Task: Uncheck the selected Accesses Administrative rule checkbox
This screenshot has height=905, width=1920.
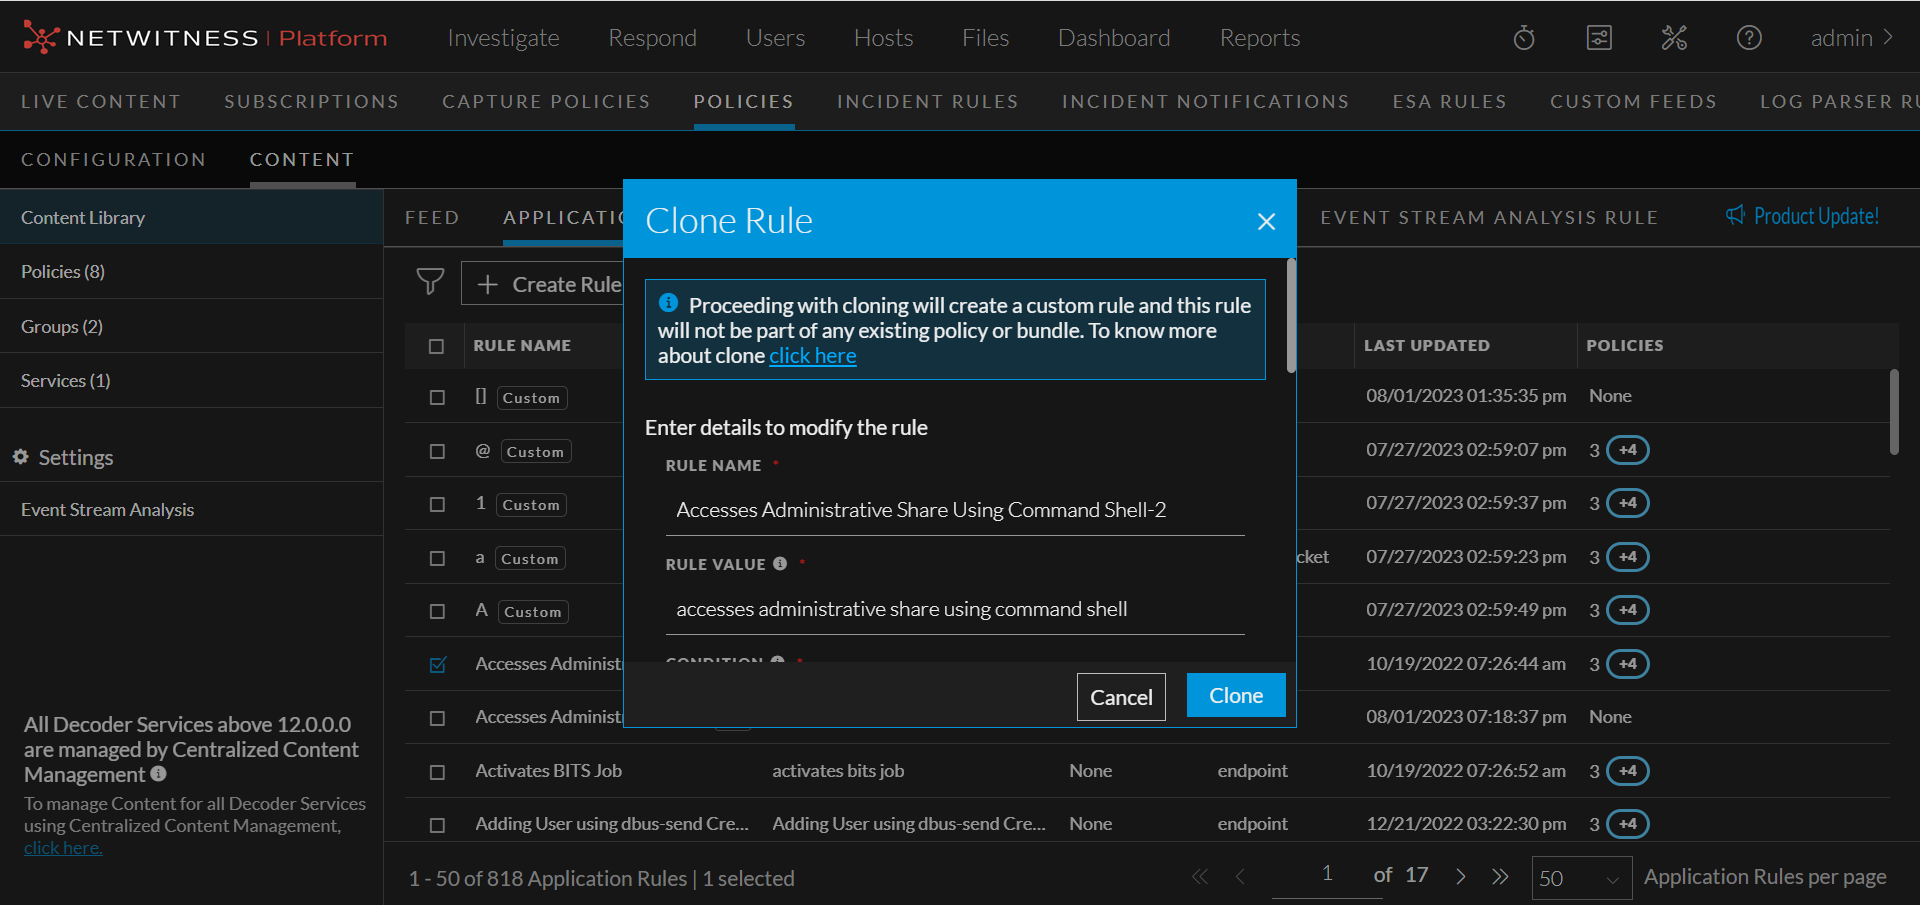Action: [x=437, y=665]
